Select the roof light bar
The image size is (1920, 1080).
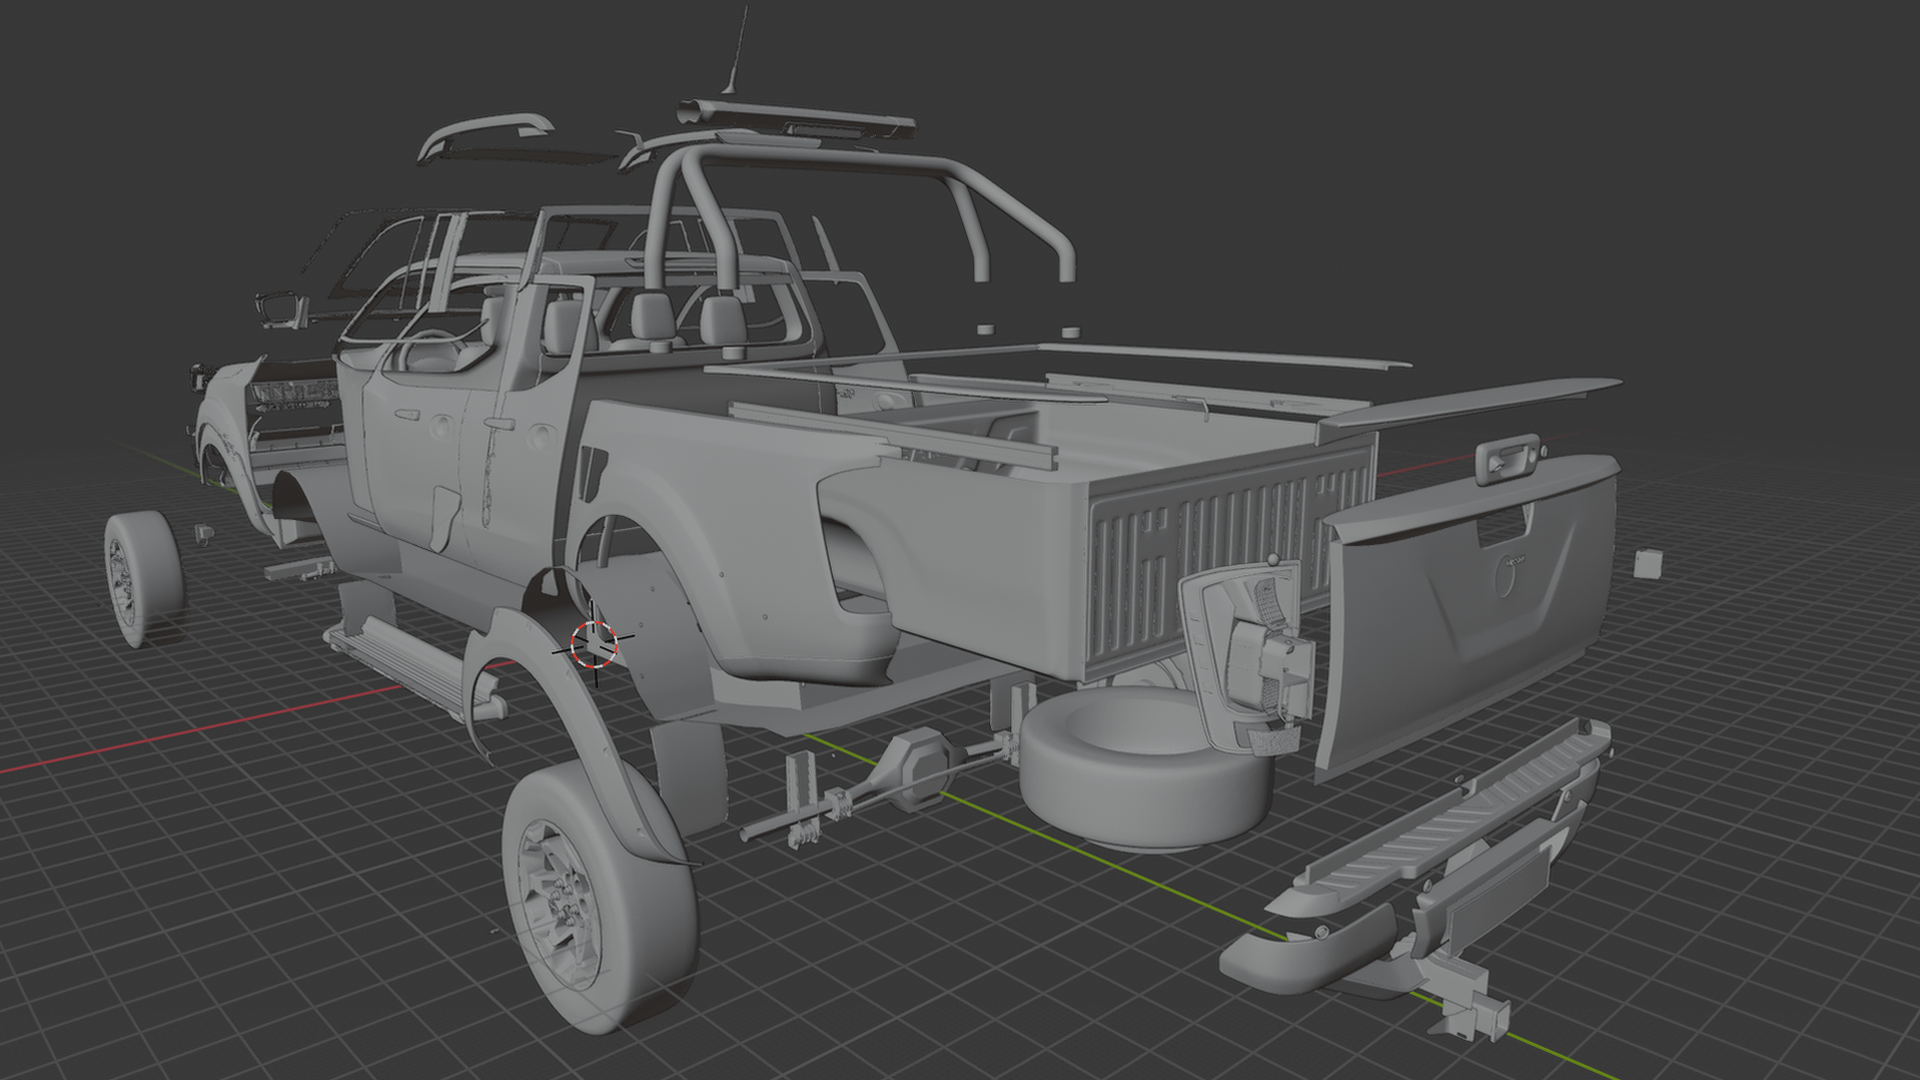pos(796,118)
